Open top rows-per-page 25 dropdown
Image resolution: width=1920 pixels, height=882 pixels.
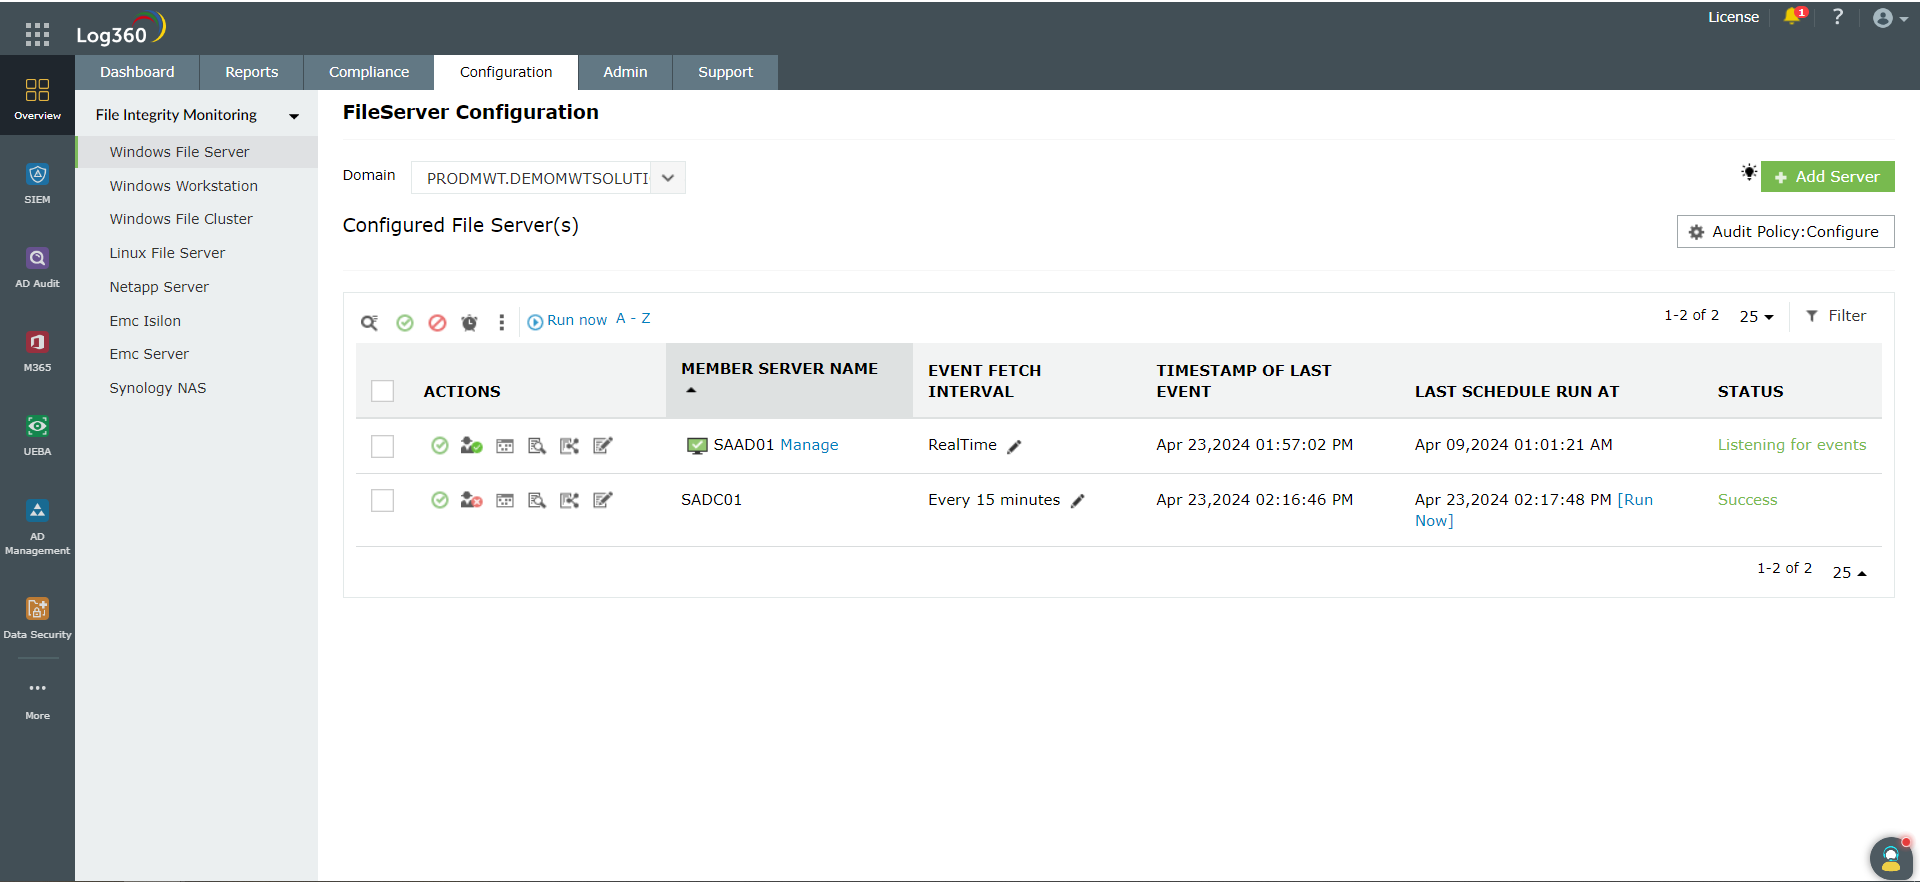(1756, 316)
